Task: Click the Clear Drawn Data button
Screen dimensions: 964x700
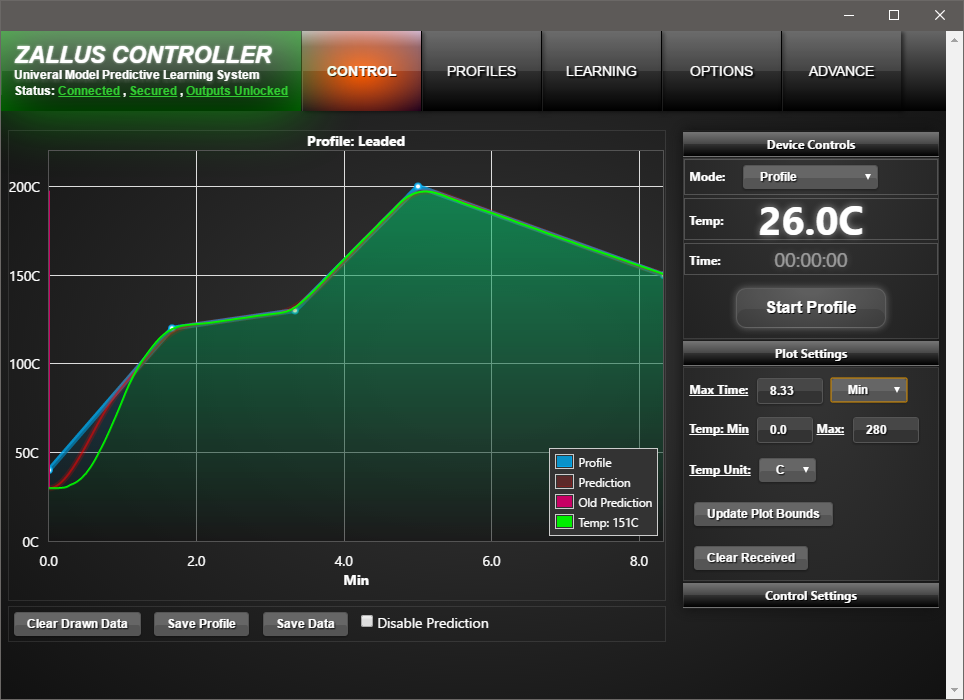Action: coord(77,624)
